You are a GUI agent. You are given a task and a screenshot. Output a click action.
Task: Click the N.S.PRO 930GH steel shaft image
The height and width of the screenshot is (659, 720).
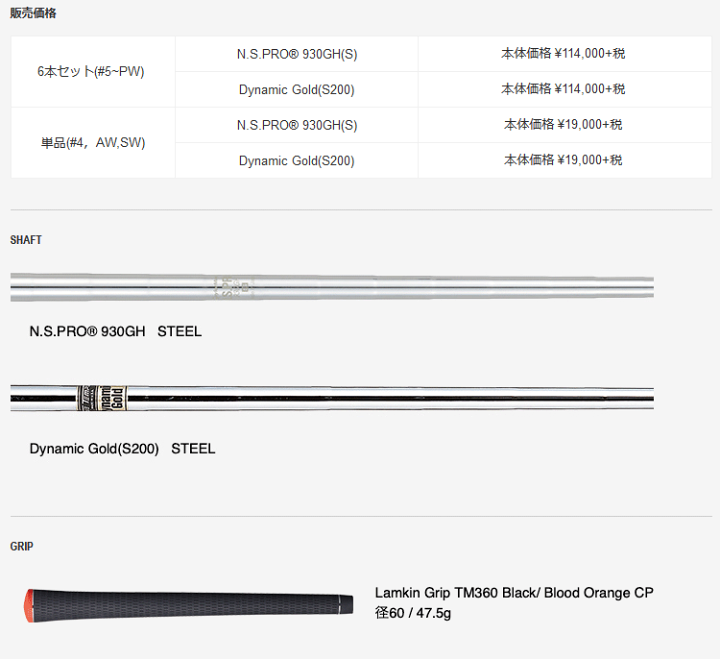coord(332,287)
